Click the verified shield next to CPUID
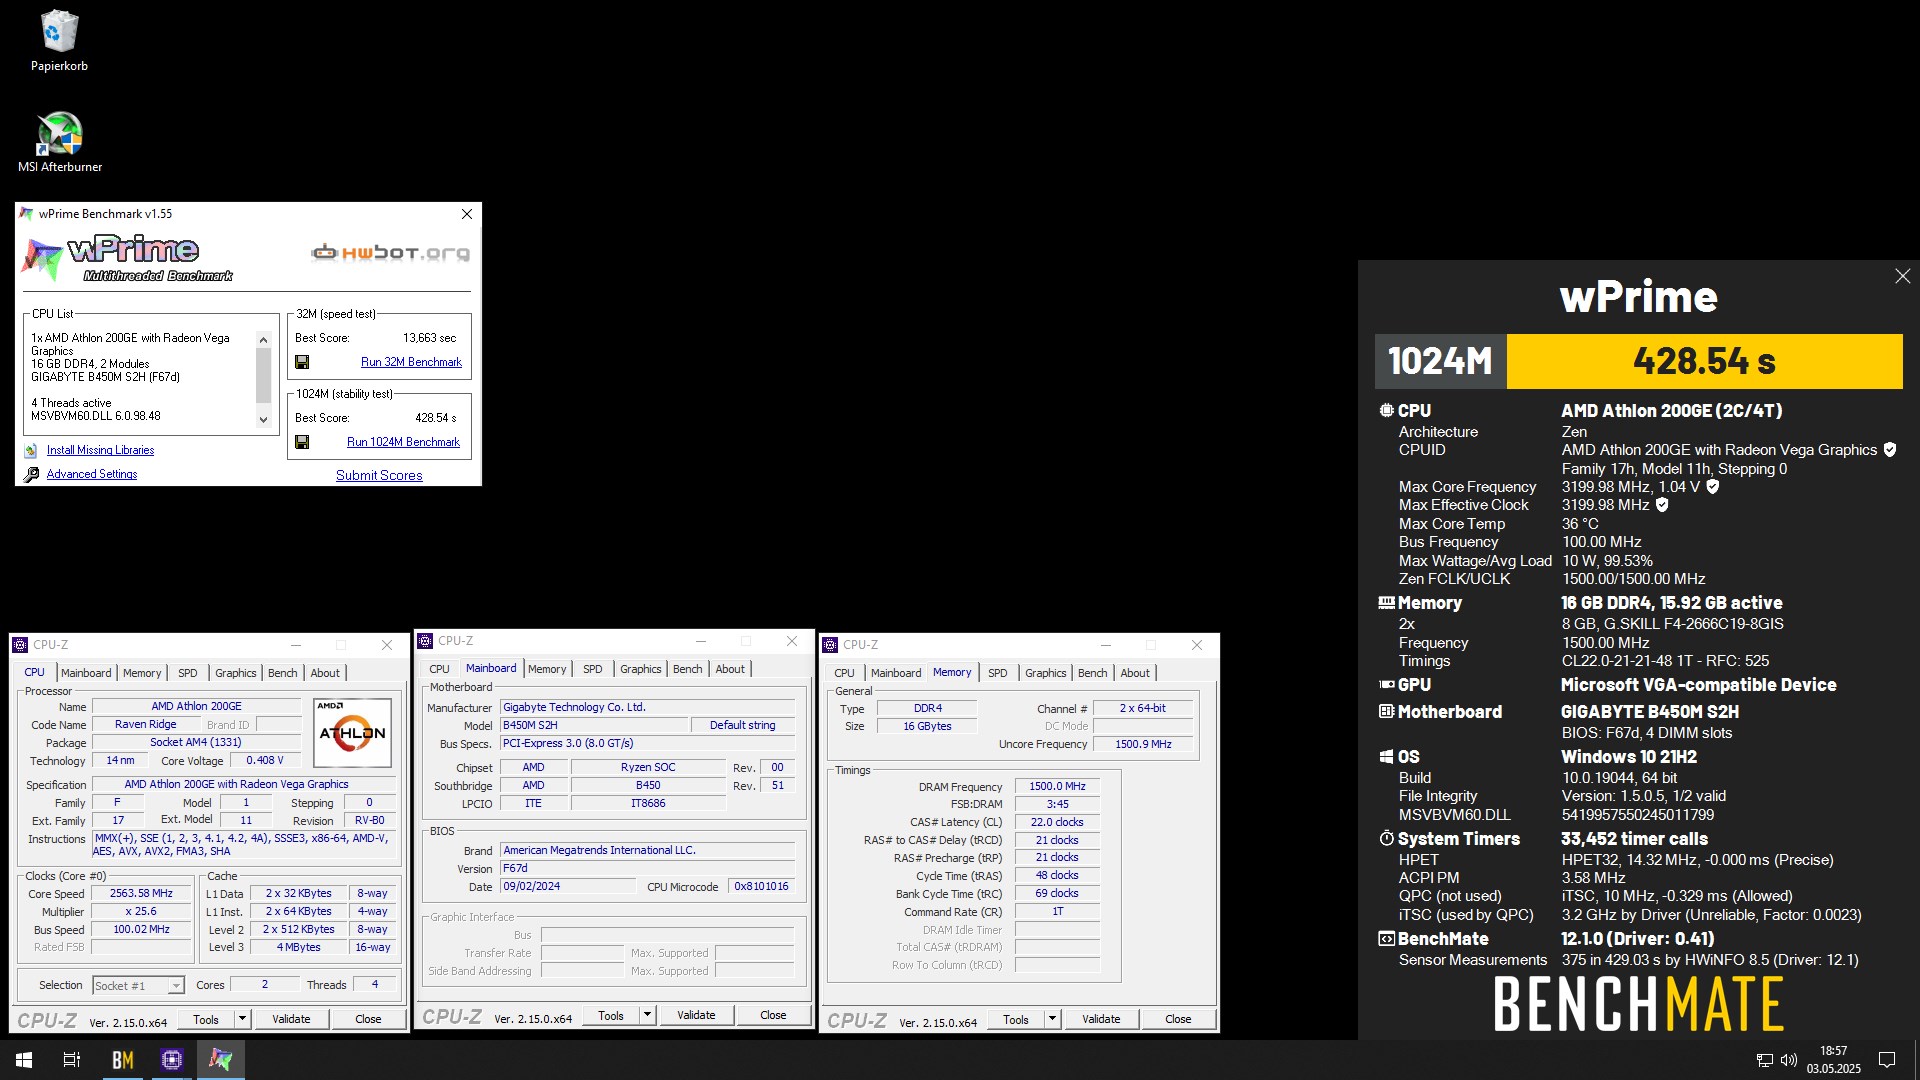The image size is (1920, 1080). pyautogui.click(x=1889, y=450)
